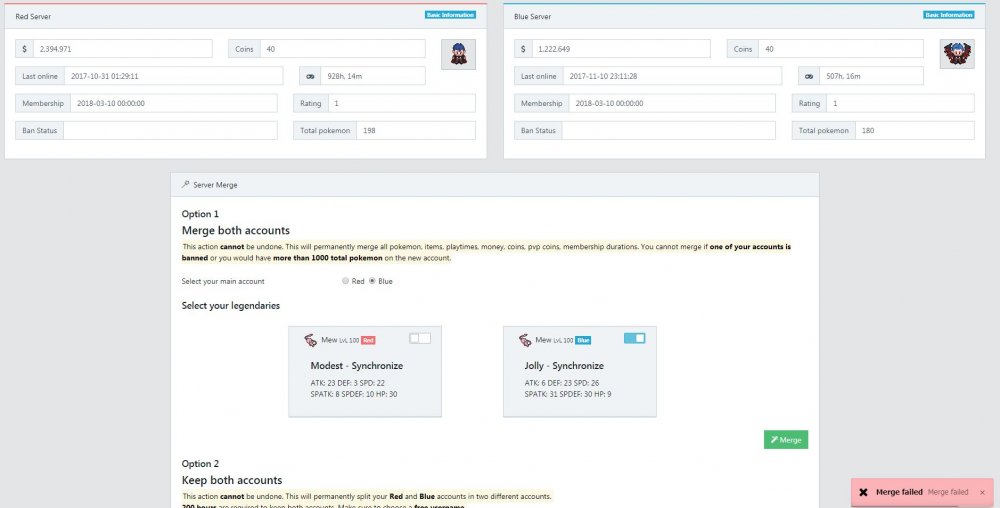The width and height of the screenshot is (1000, 508).
Task: Disable the Jolly Mew legendary toggle
Action: pos(635,339)
